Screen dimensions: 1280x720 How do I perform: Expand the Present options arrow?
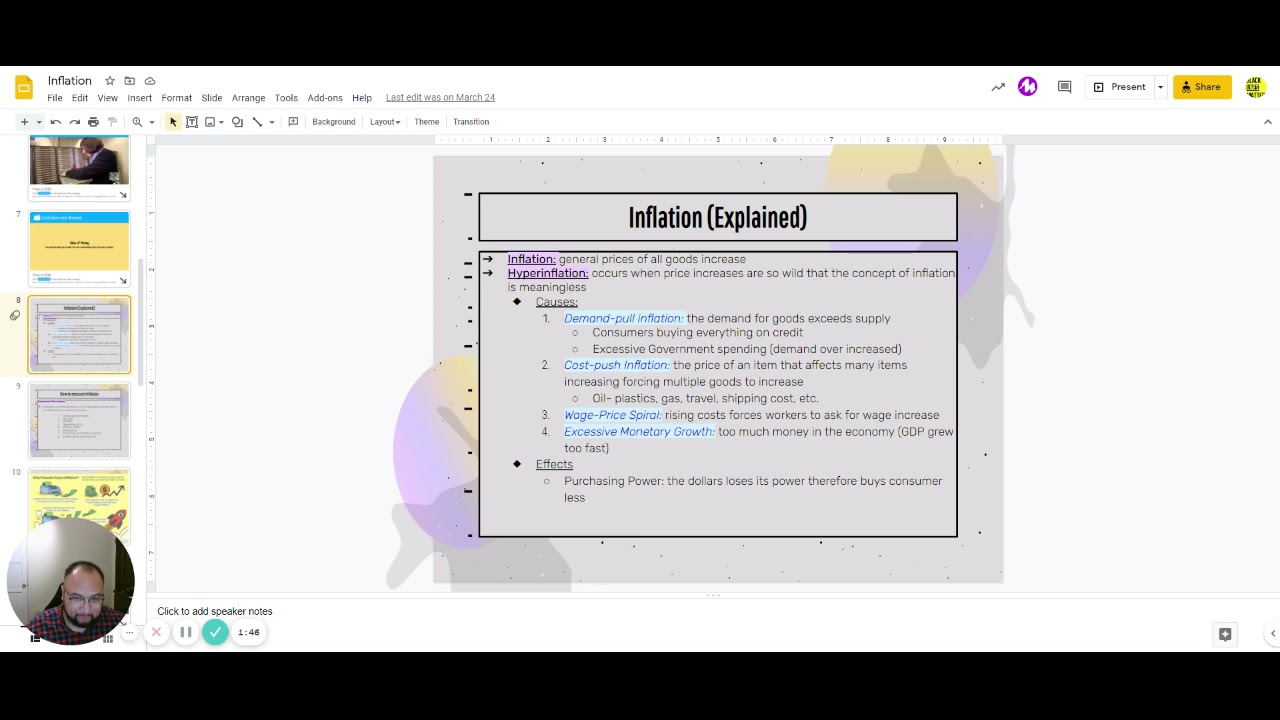tap(1160, 87)
